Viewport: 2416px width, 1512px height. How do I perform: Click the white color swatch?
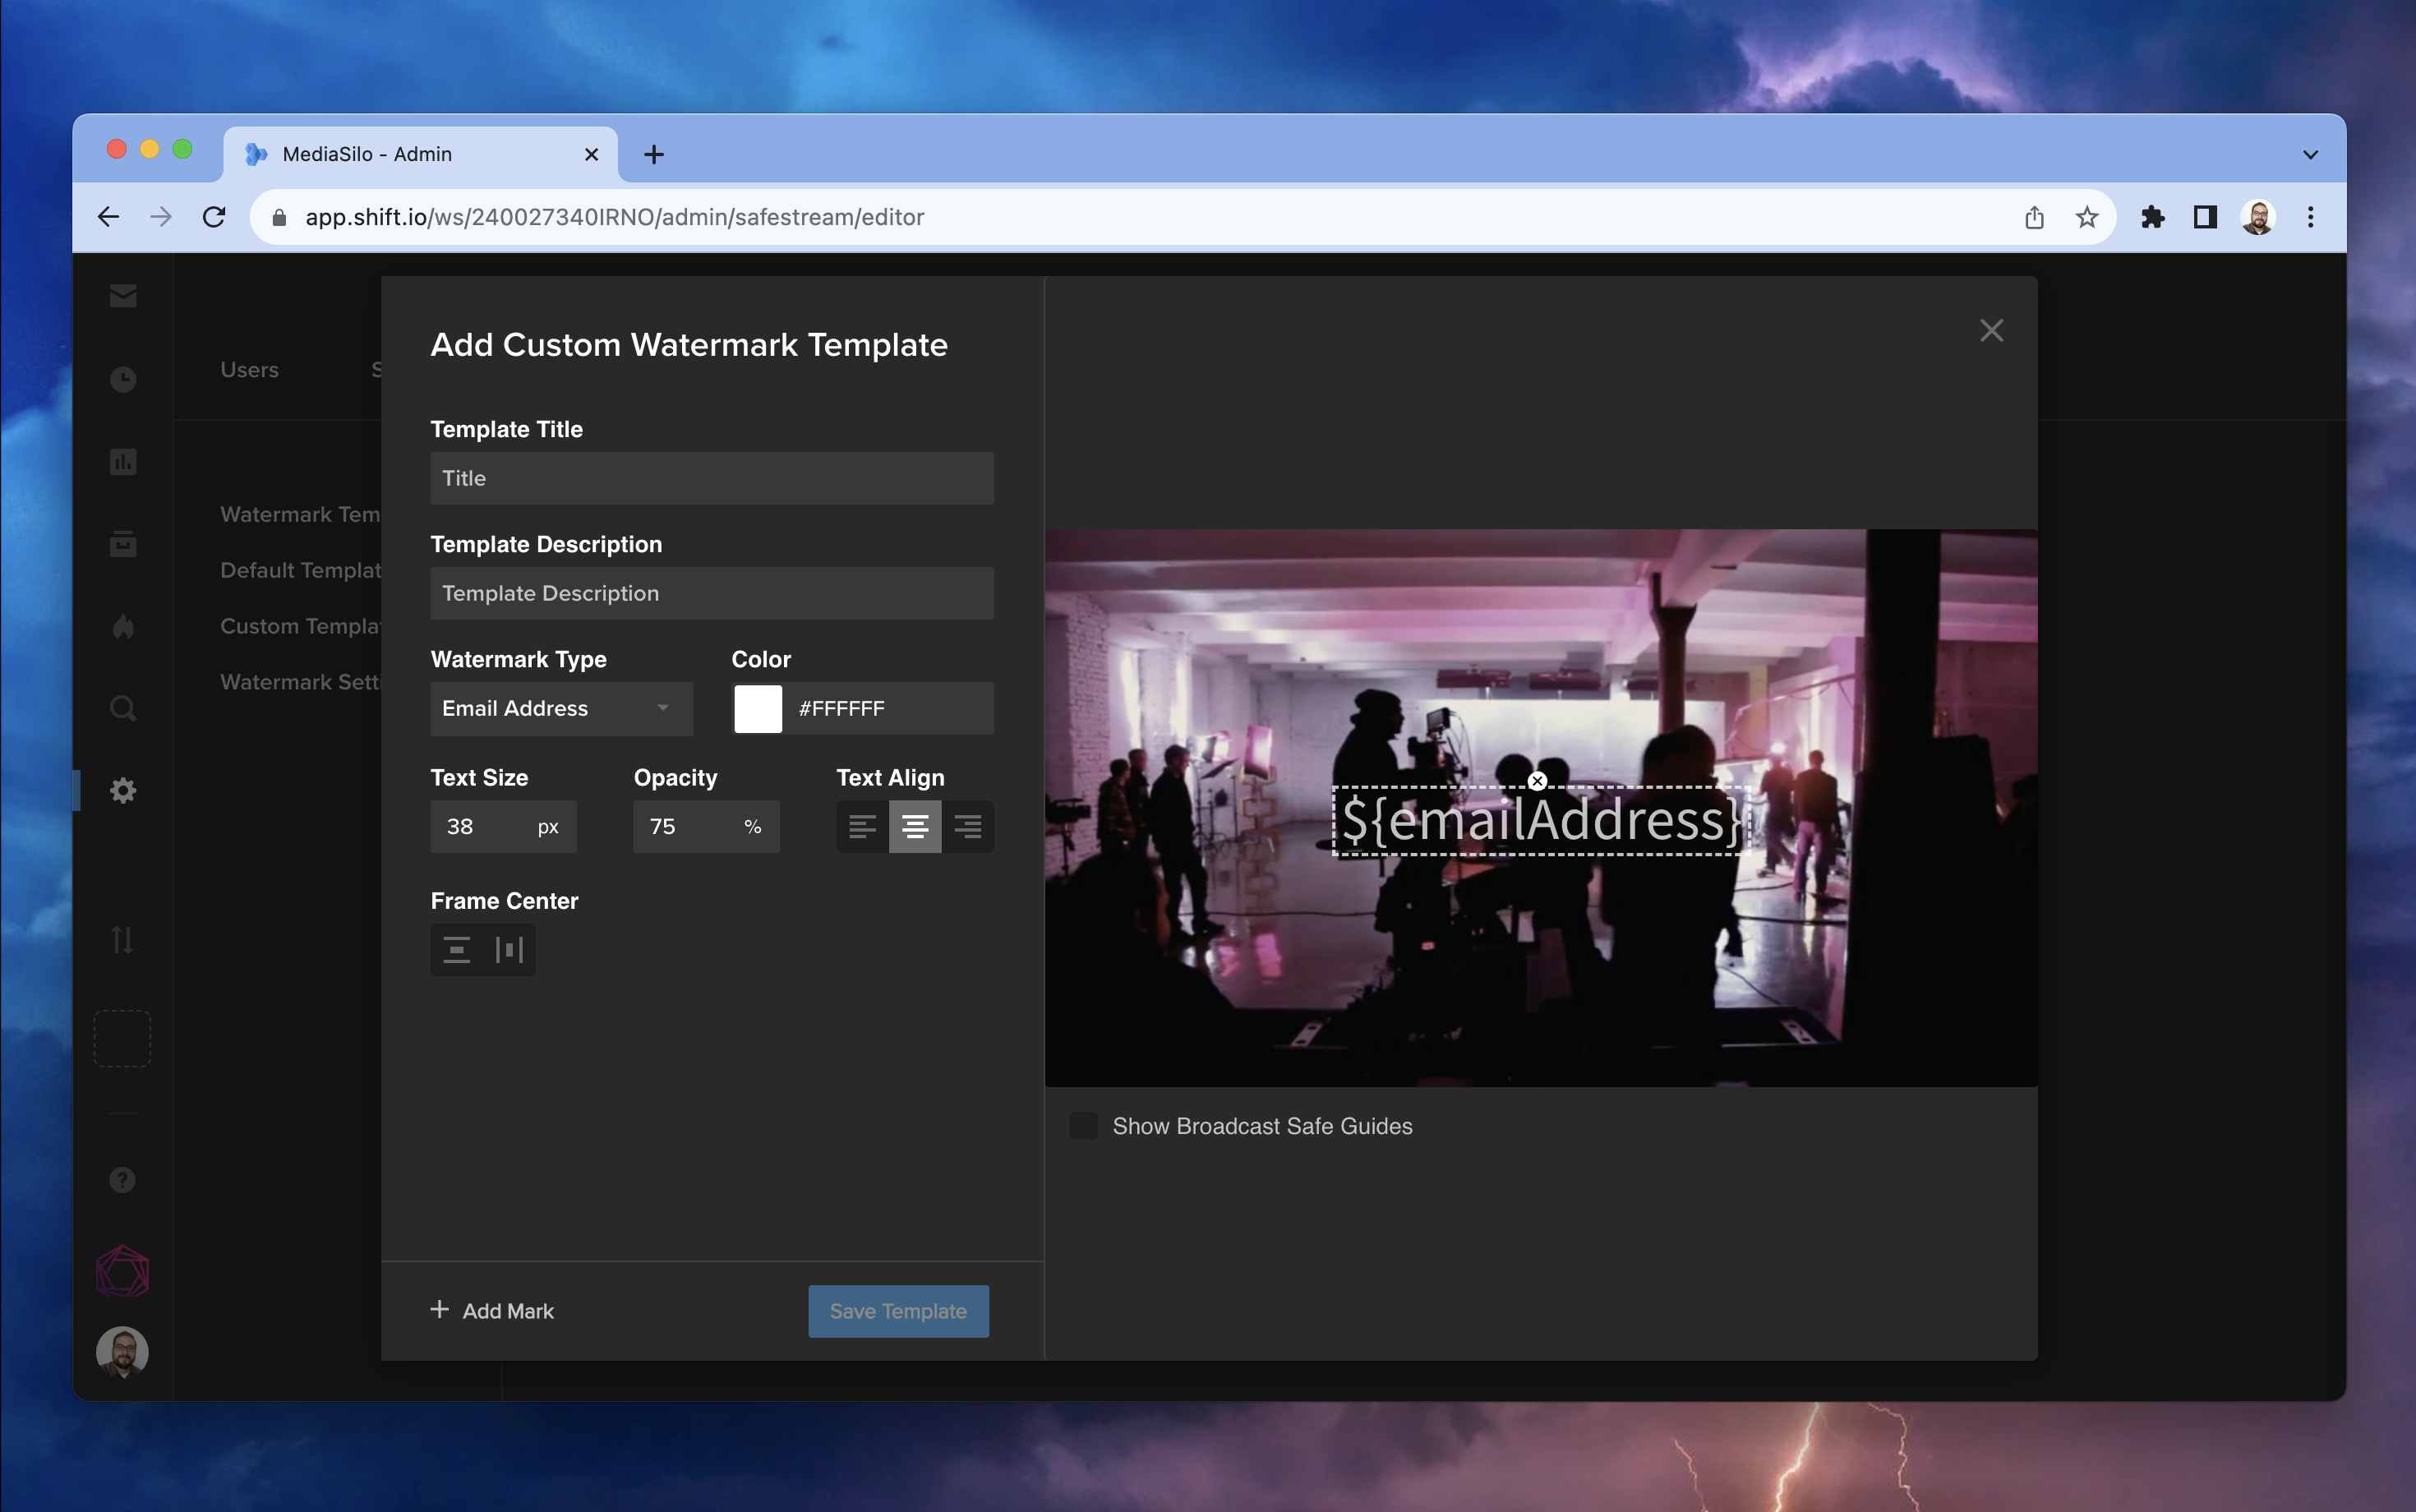(758, 709)
